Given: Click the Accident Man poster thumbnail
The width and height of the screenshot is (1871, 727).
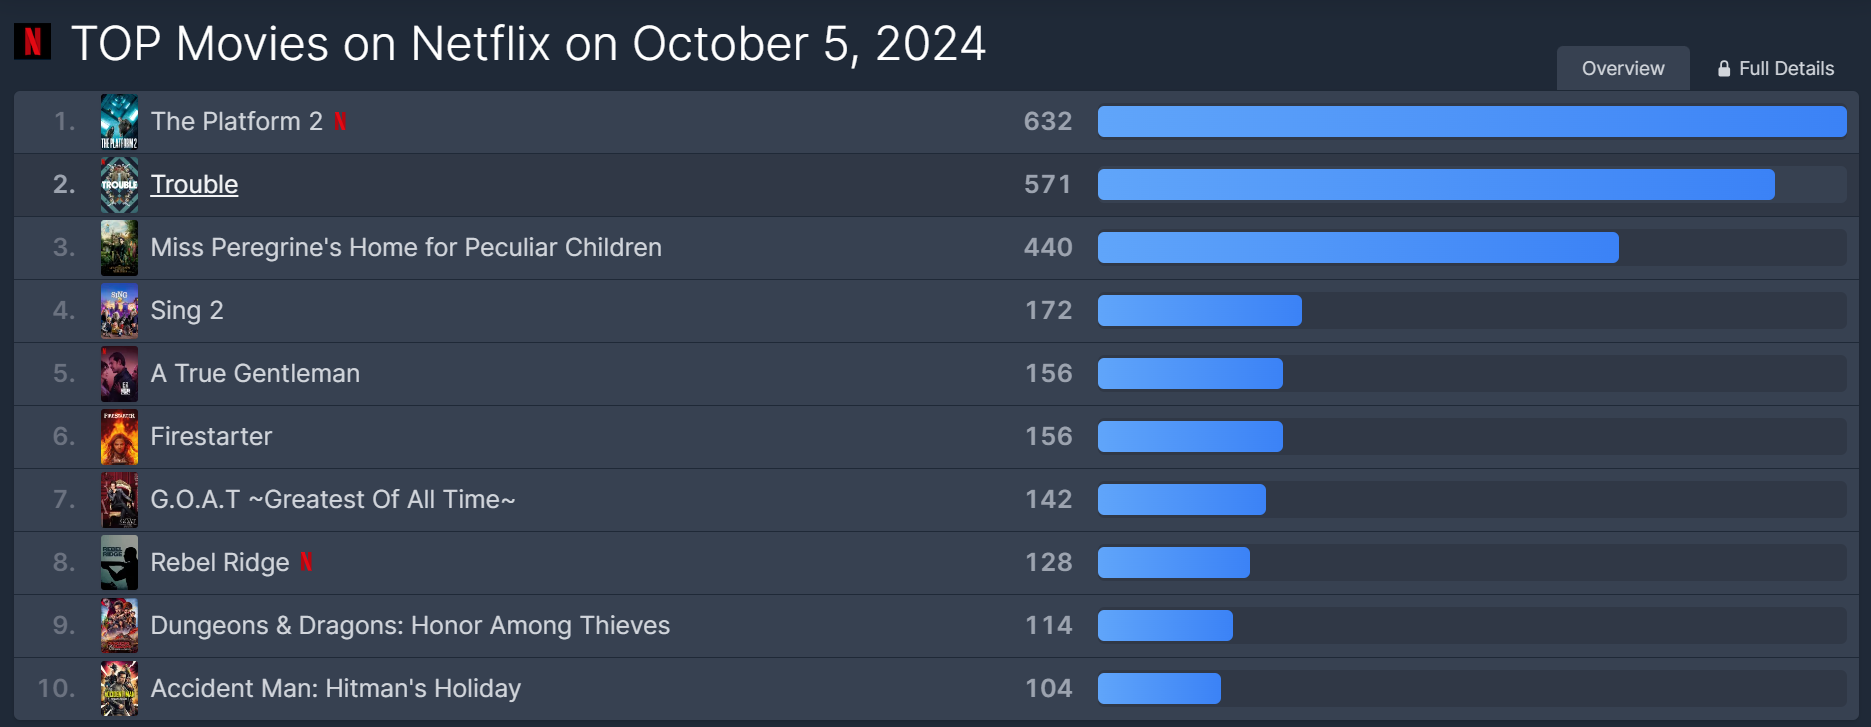Looking at the screenshot, I should point(119,689).
